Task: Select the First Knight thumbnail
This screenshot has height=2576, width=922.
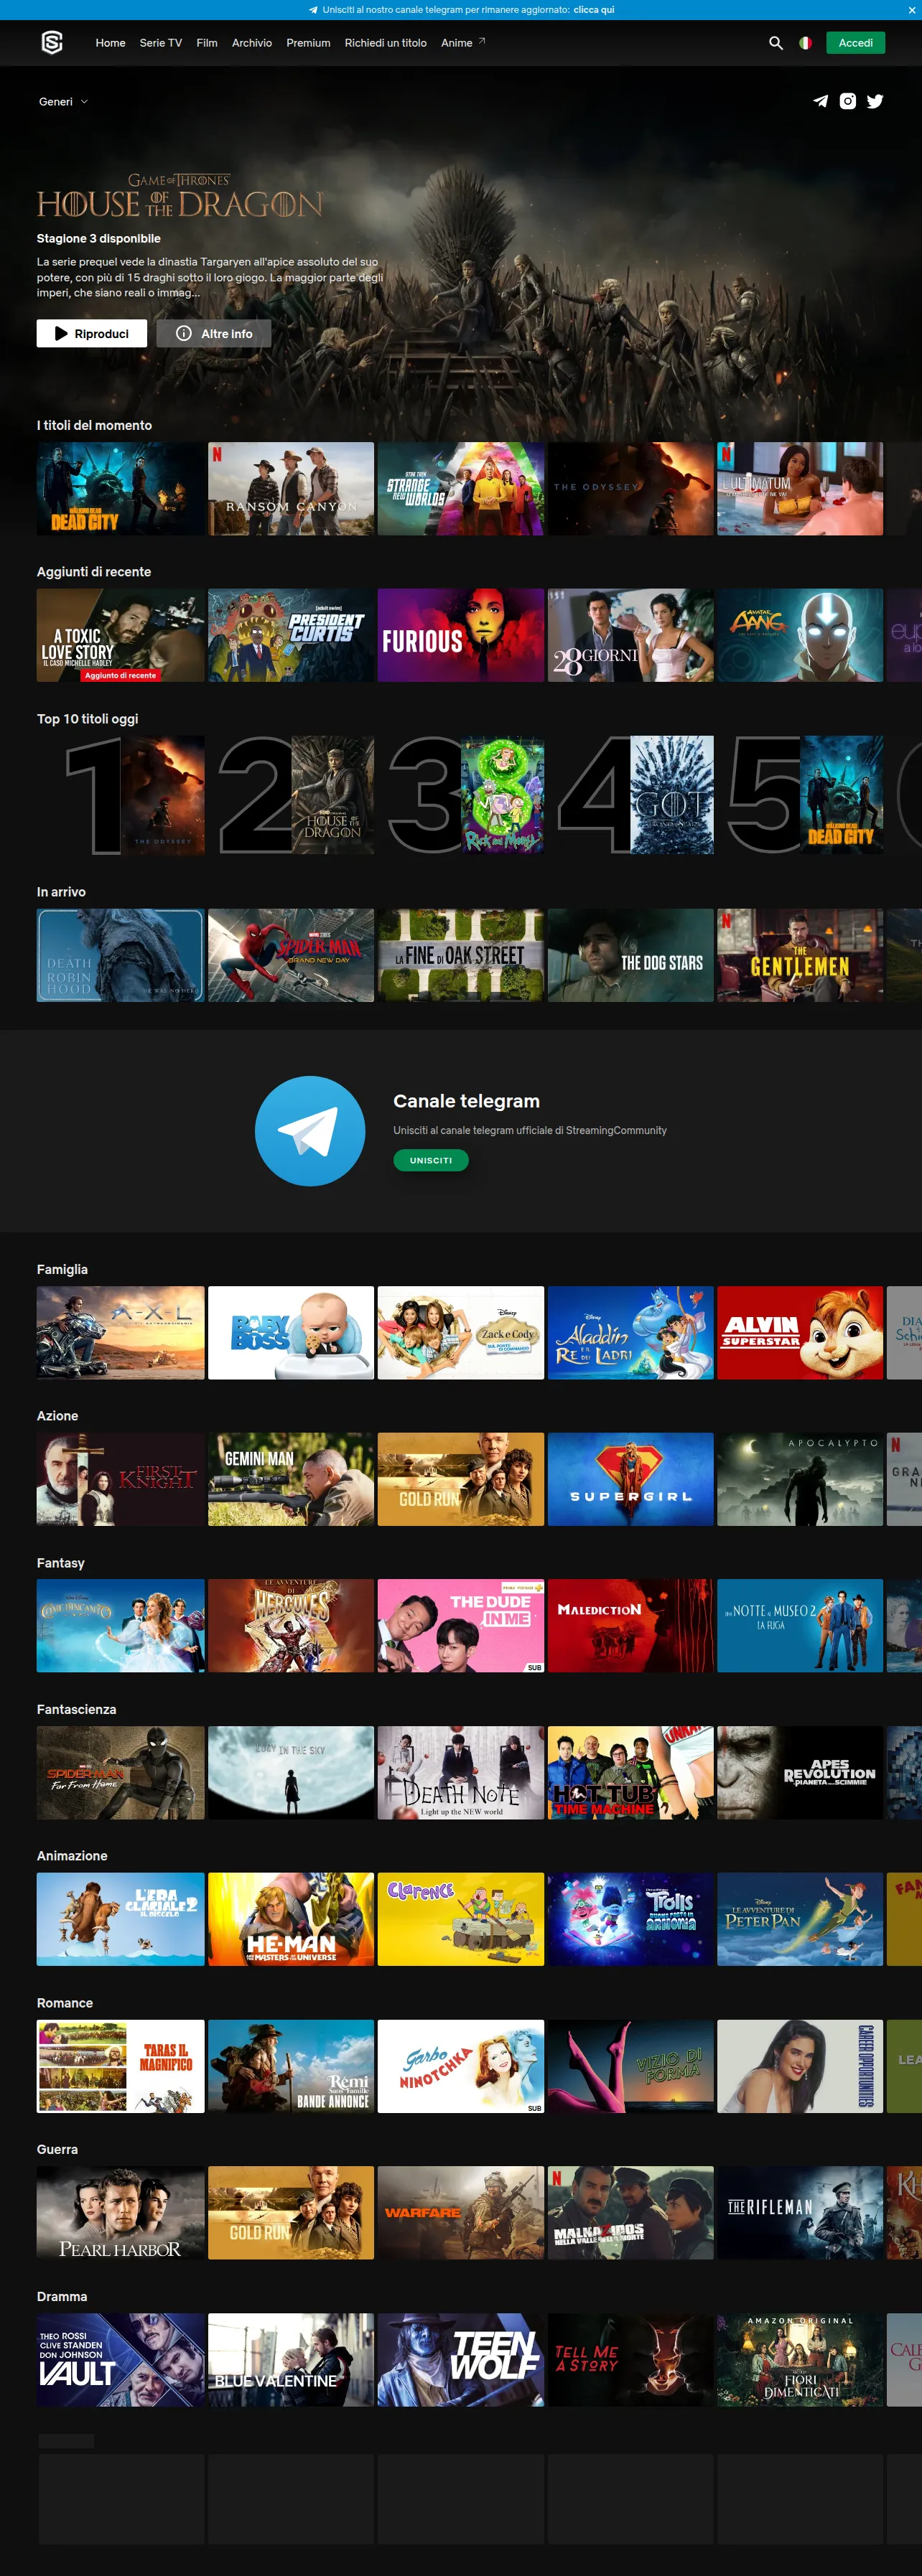Action: 120,1479
